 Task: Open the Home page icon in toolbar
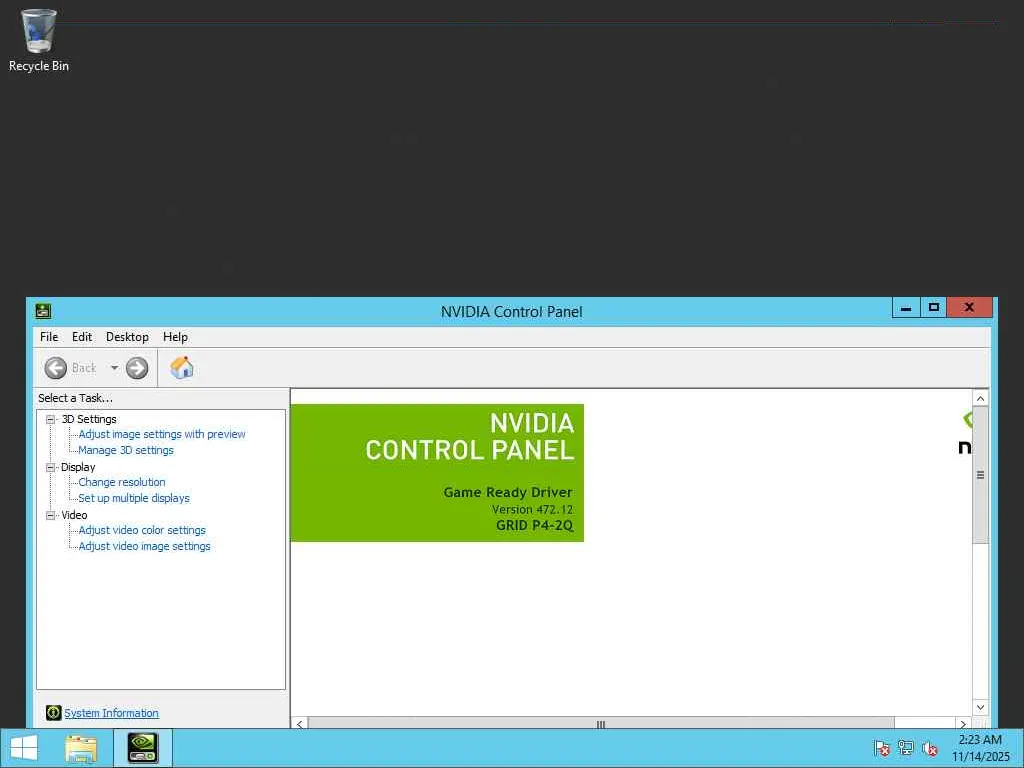(x=182, y=368)
